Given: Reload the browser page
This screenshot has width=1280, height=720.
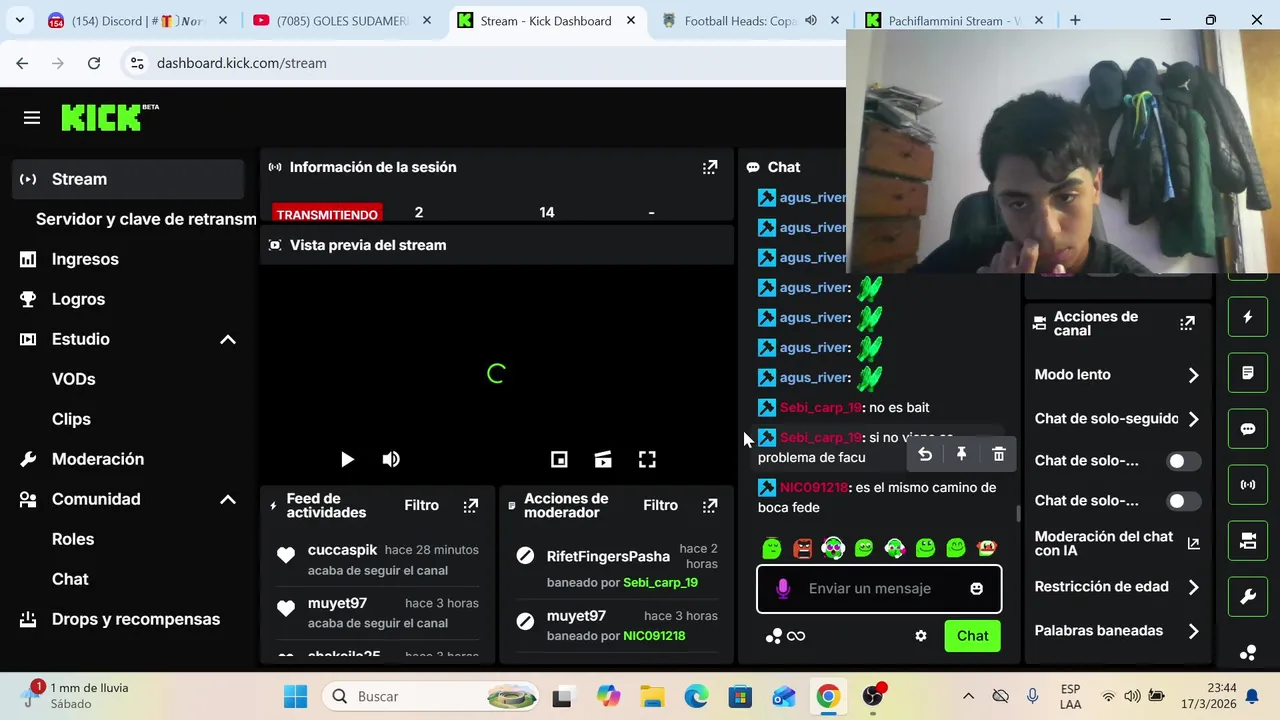Looking at the screenshot, I should coord(94,63).
